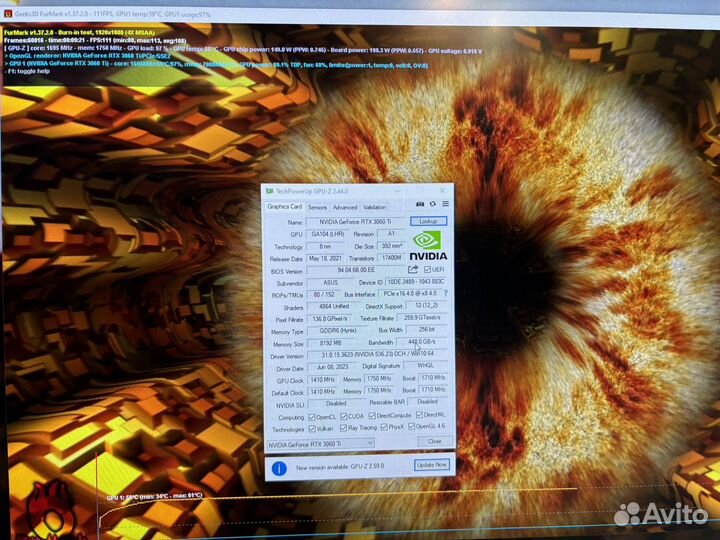Click the NVIDIA logo in GPU-Z
Screen dimensions: 720x540
428,246
